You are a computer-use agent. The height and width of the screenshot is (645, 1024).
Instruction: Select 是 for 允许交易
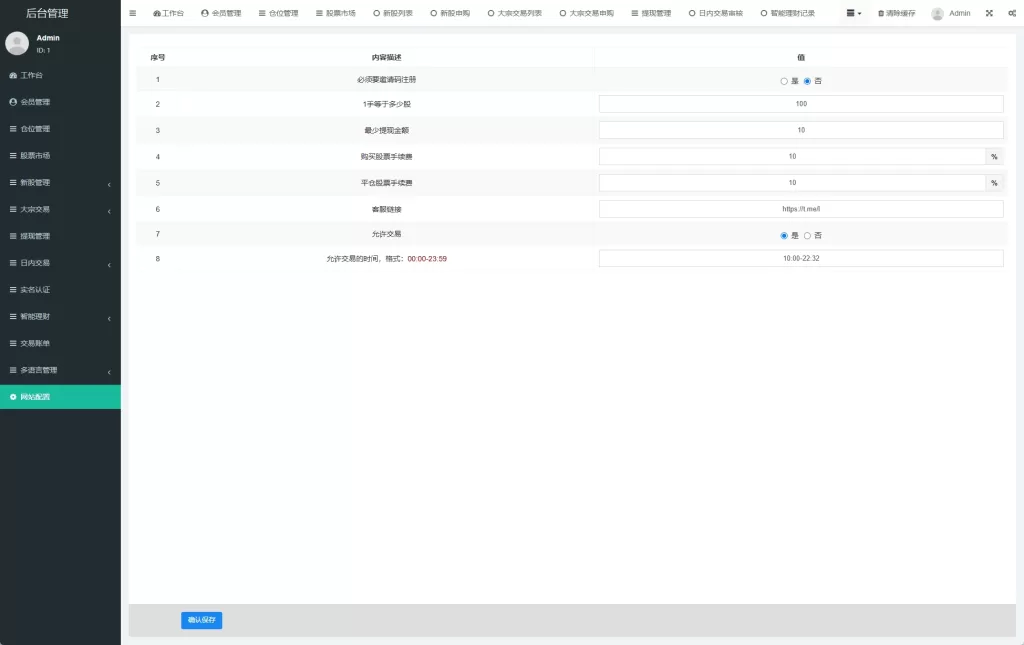pos(784,236)
